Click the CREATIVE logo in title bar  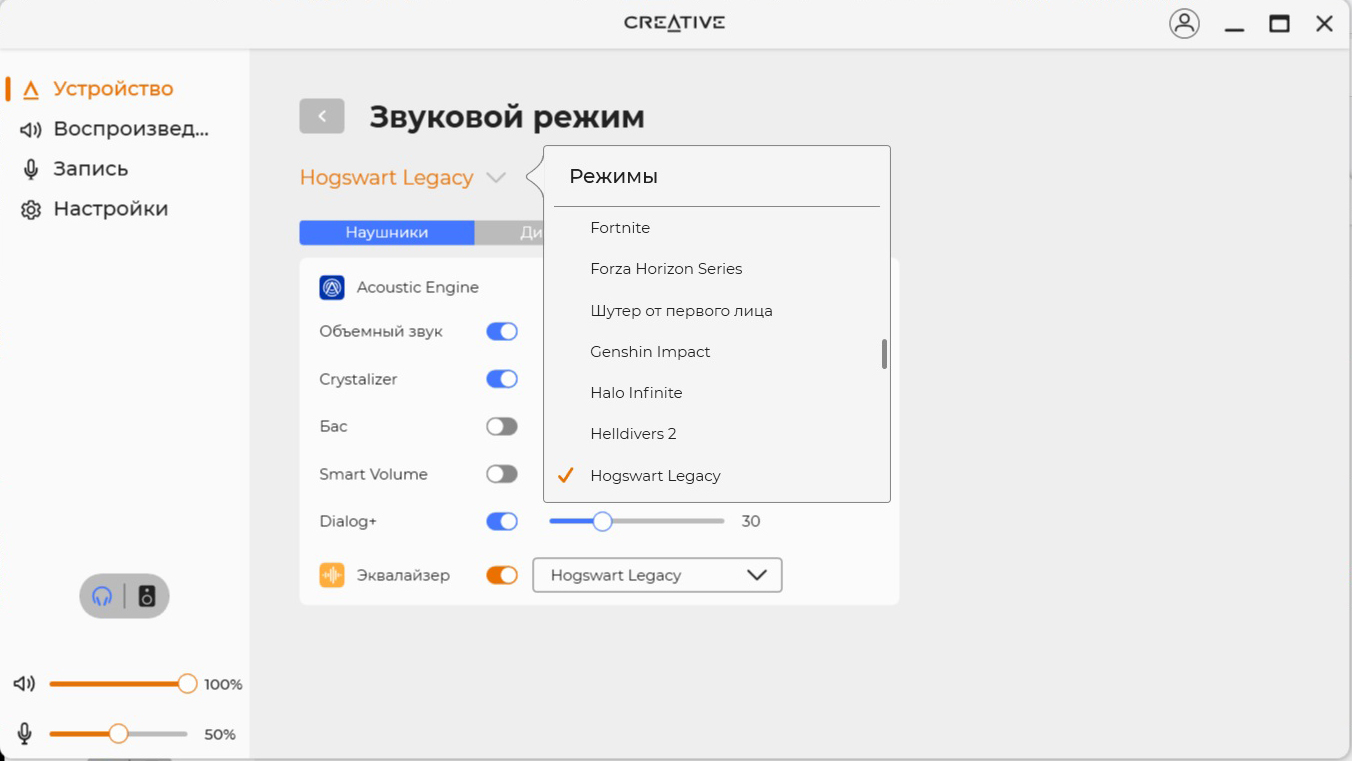(x=675, y=23)
